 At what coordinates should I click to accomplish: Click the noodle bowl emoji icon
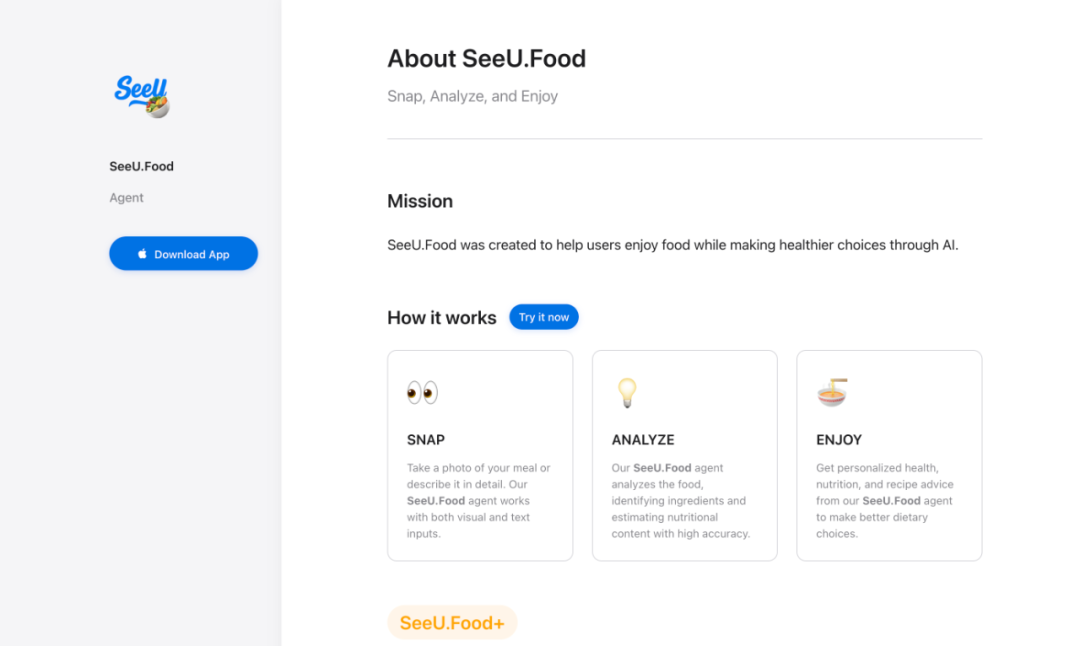click(x=832, y=392)
